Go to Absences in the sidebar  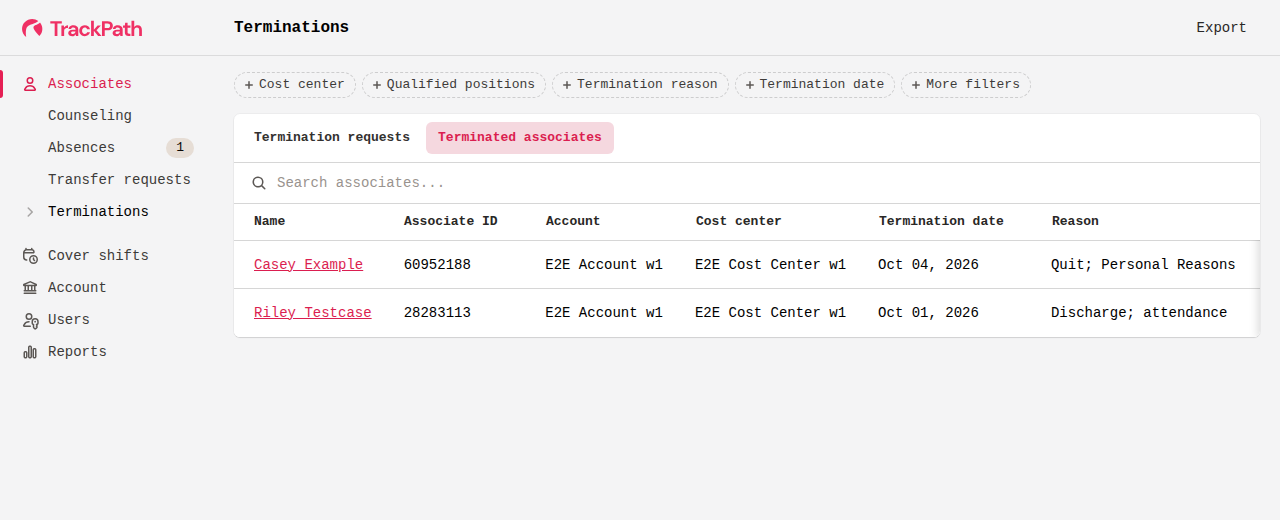click(x=81, y=148)
